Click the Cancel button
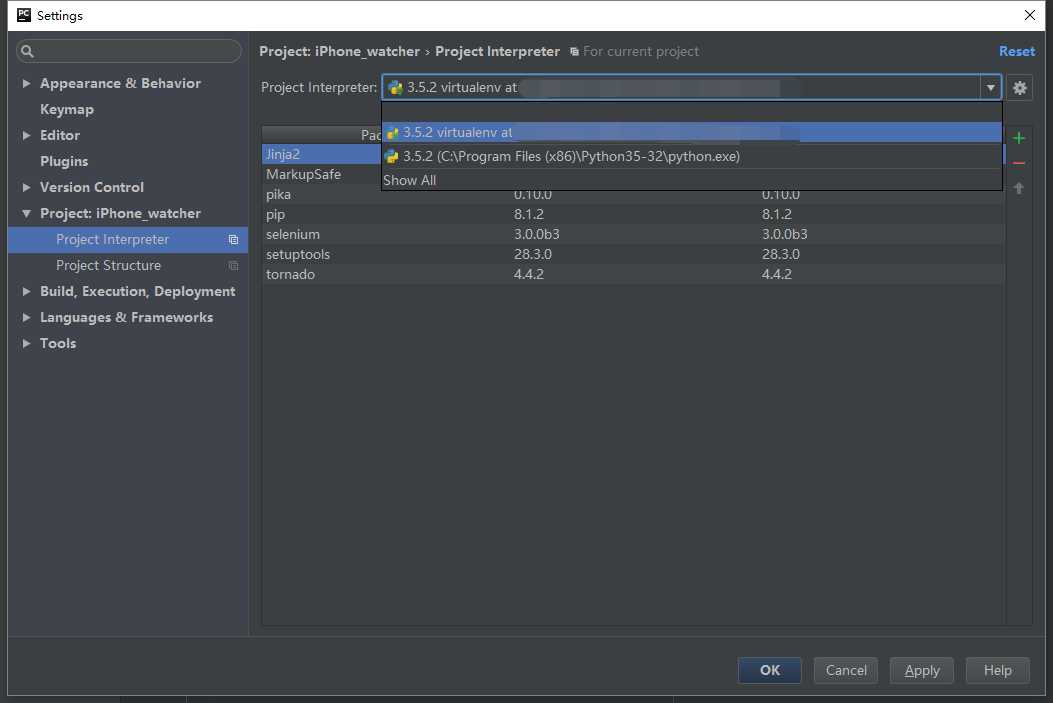This screenshot has width=1053, height=703. [845, 670]
